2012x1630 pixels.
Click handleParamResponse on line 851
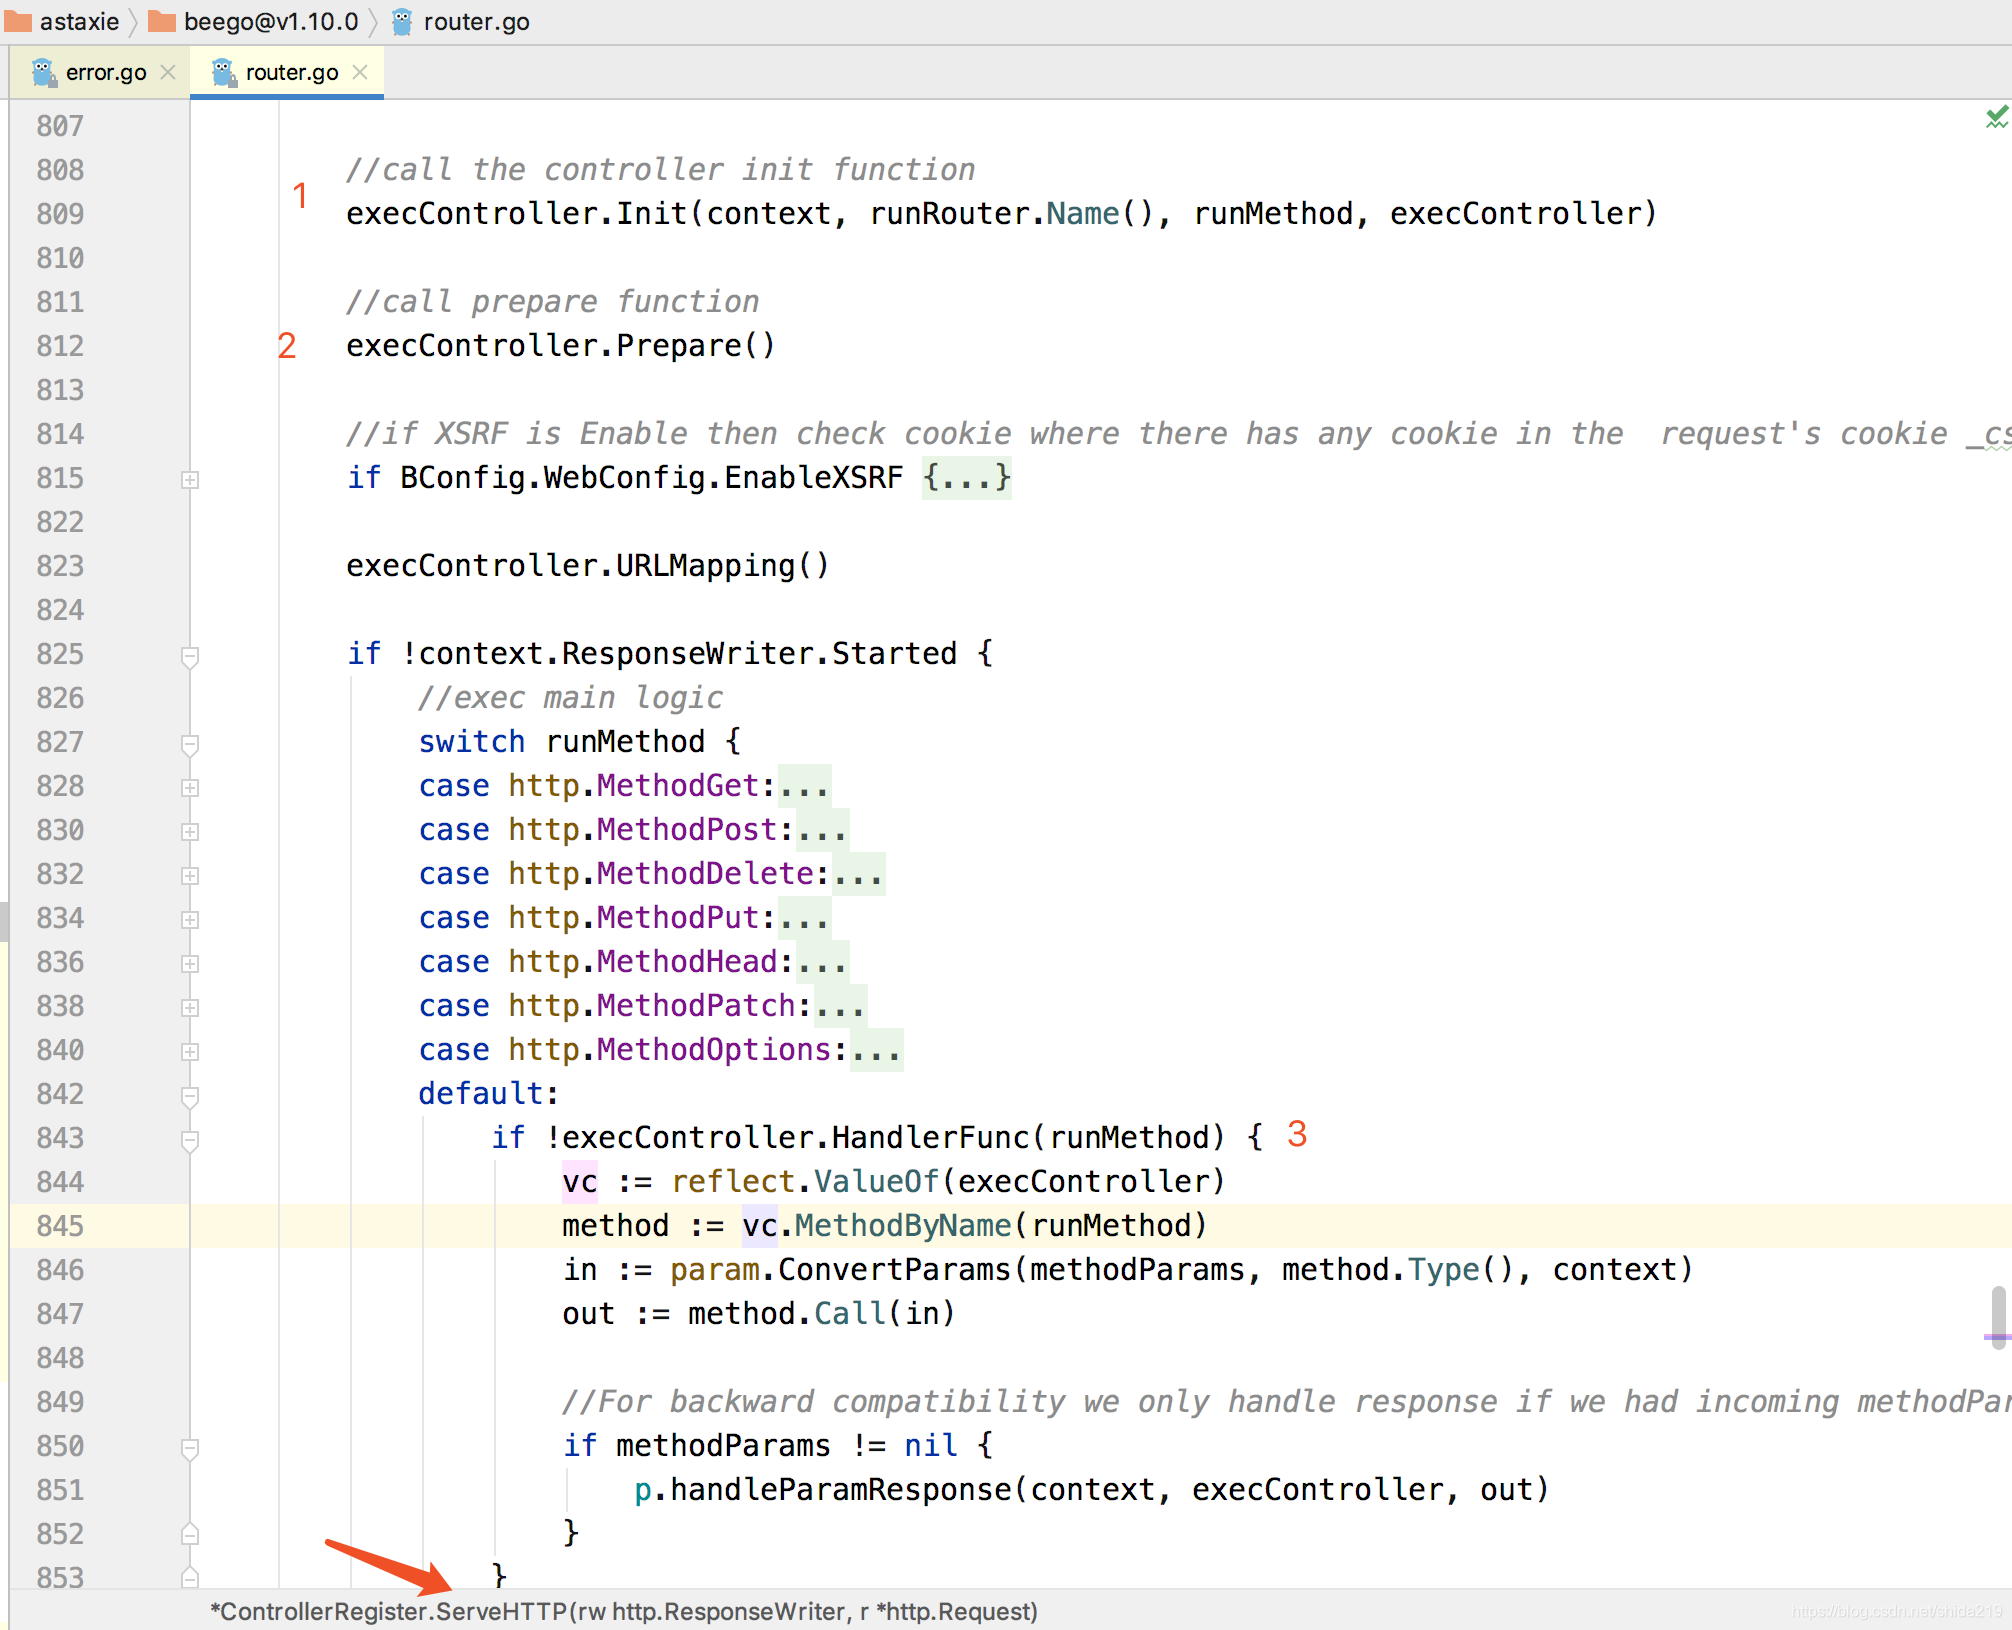click(x=840, y=1490)
